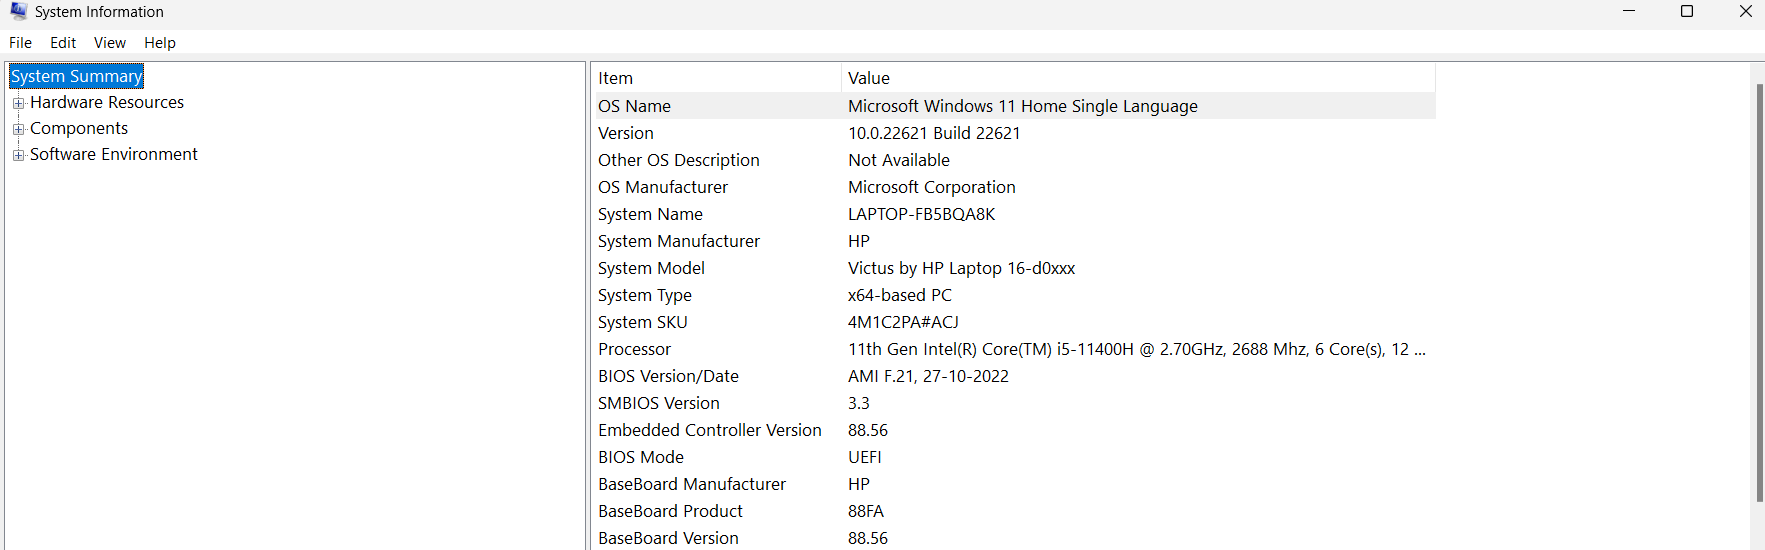1765x550 pixels.
Task: Select the Software Environment label
Action: click(114, 155)
